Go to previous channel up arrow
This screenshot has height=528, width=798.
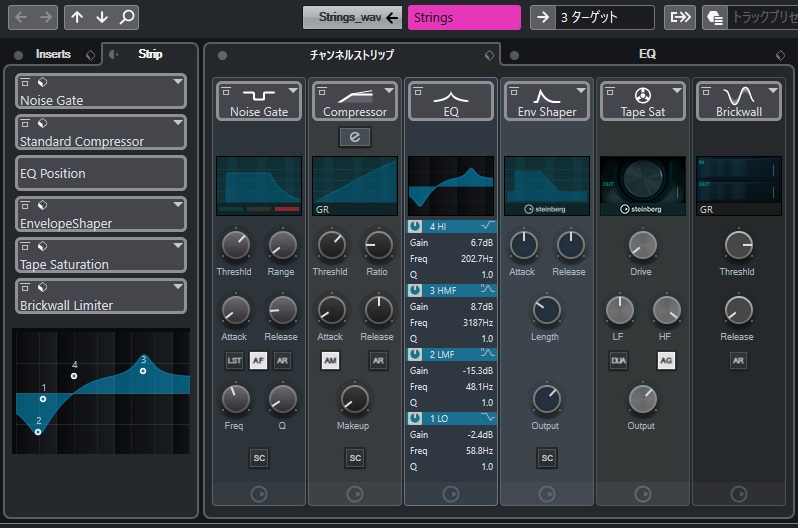point(77,17)
